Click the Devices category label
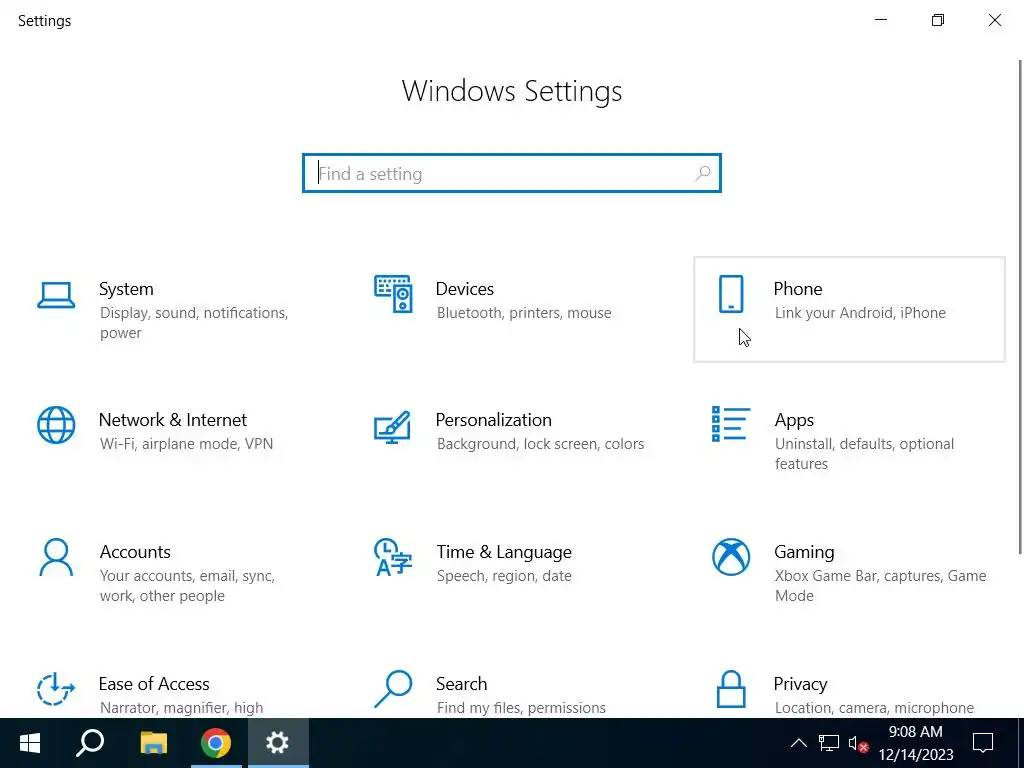The height and width of the screenshot is (768, 1024). click(464, 289)
